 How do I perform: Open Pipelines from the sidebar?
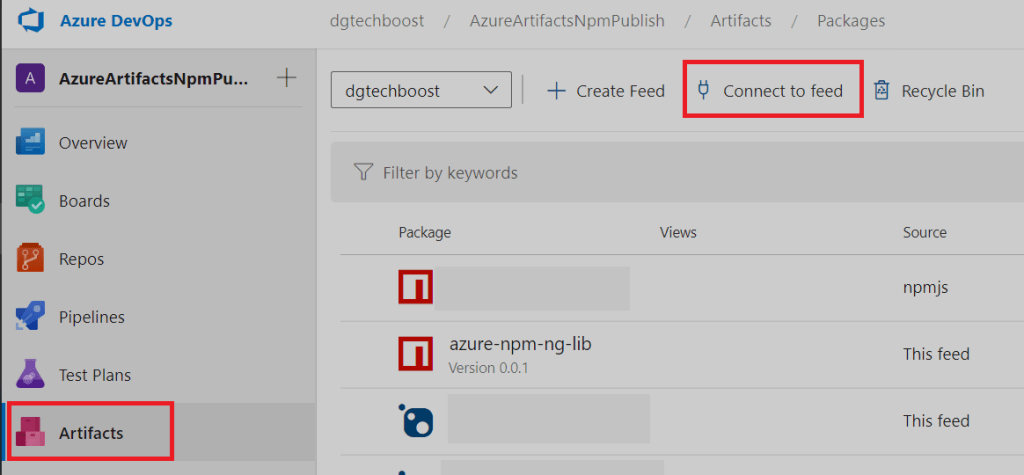coord(91,317)
